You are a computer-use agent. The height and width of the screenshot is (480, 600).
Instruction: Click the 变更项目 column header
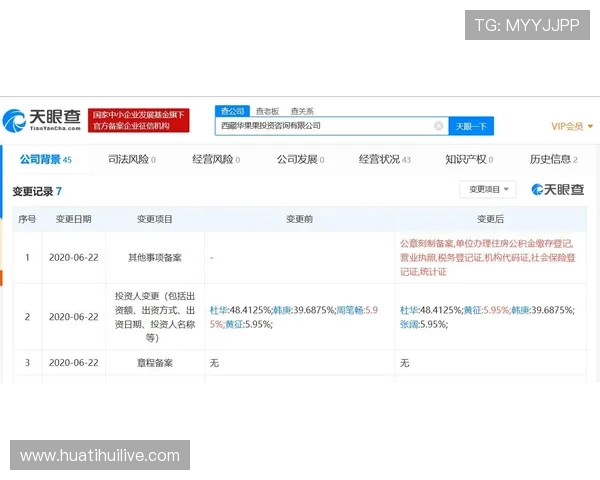155,219
